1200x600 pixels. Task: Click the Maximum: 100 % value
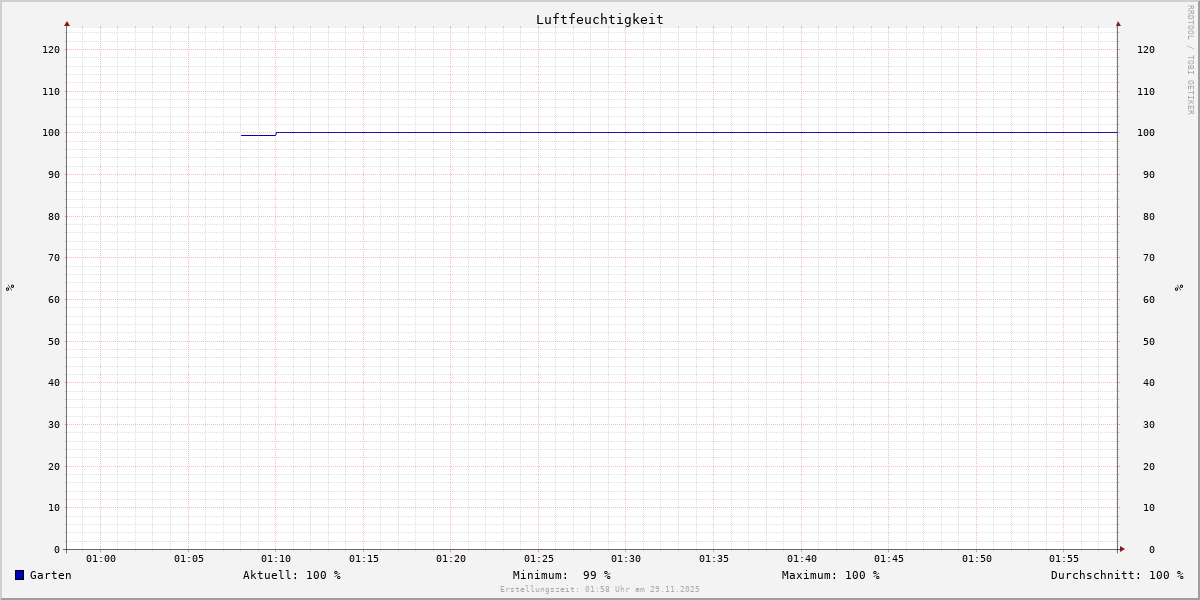831,575
